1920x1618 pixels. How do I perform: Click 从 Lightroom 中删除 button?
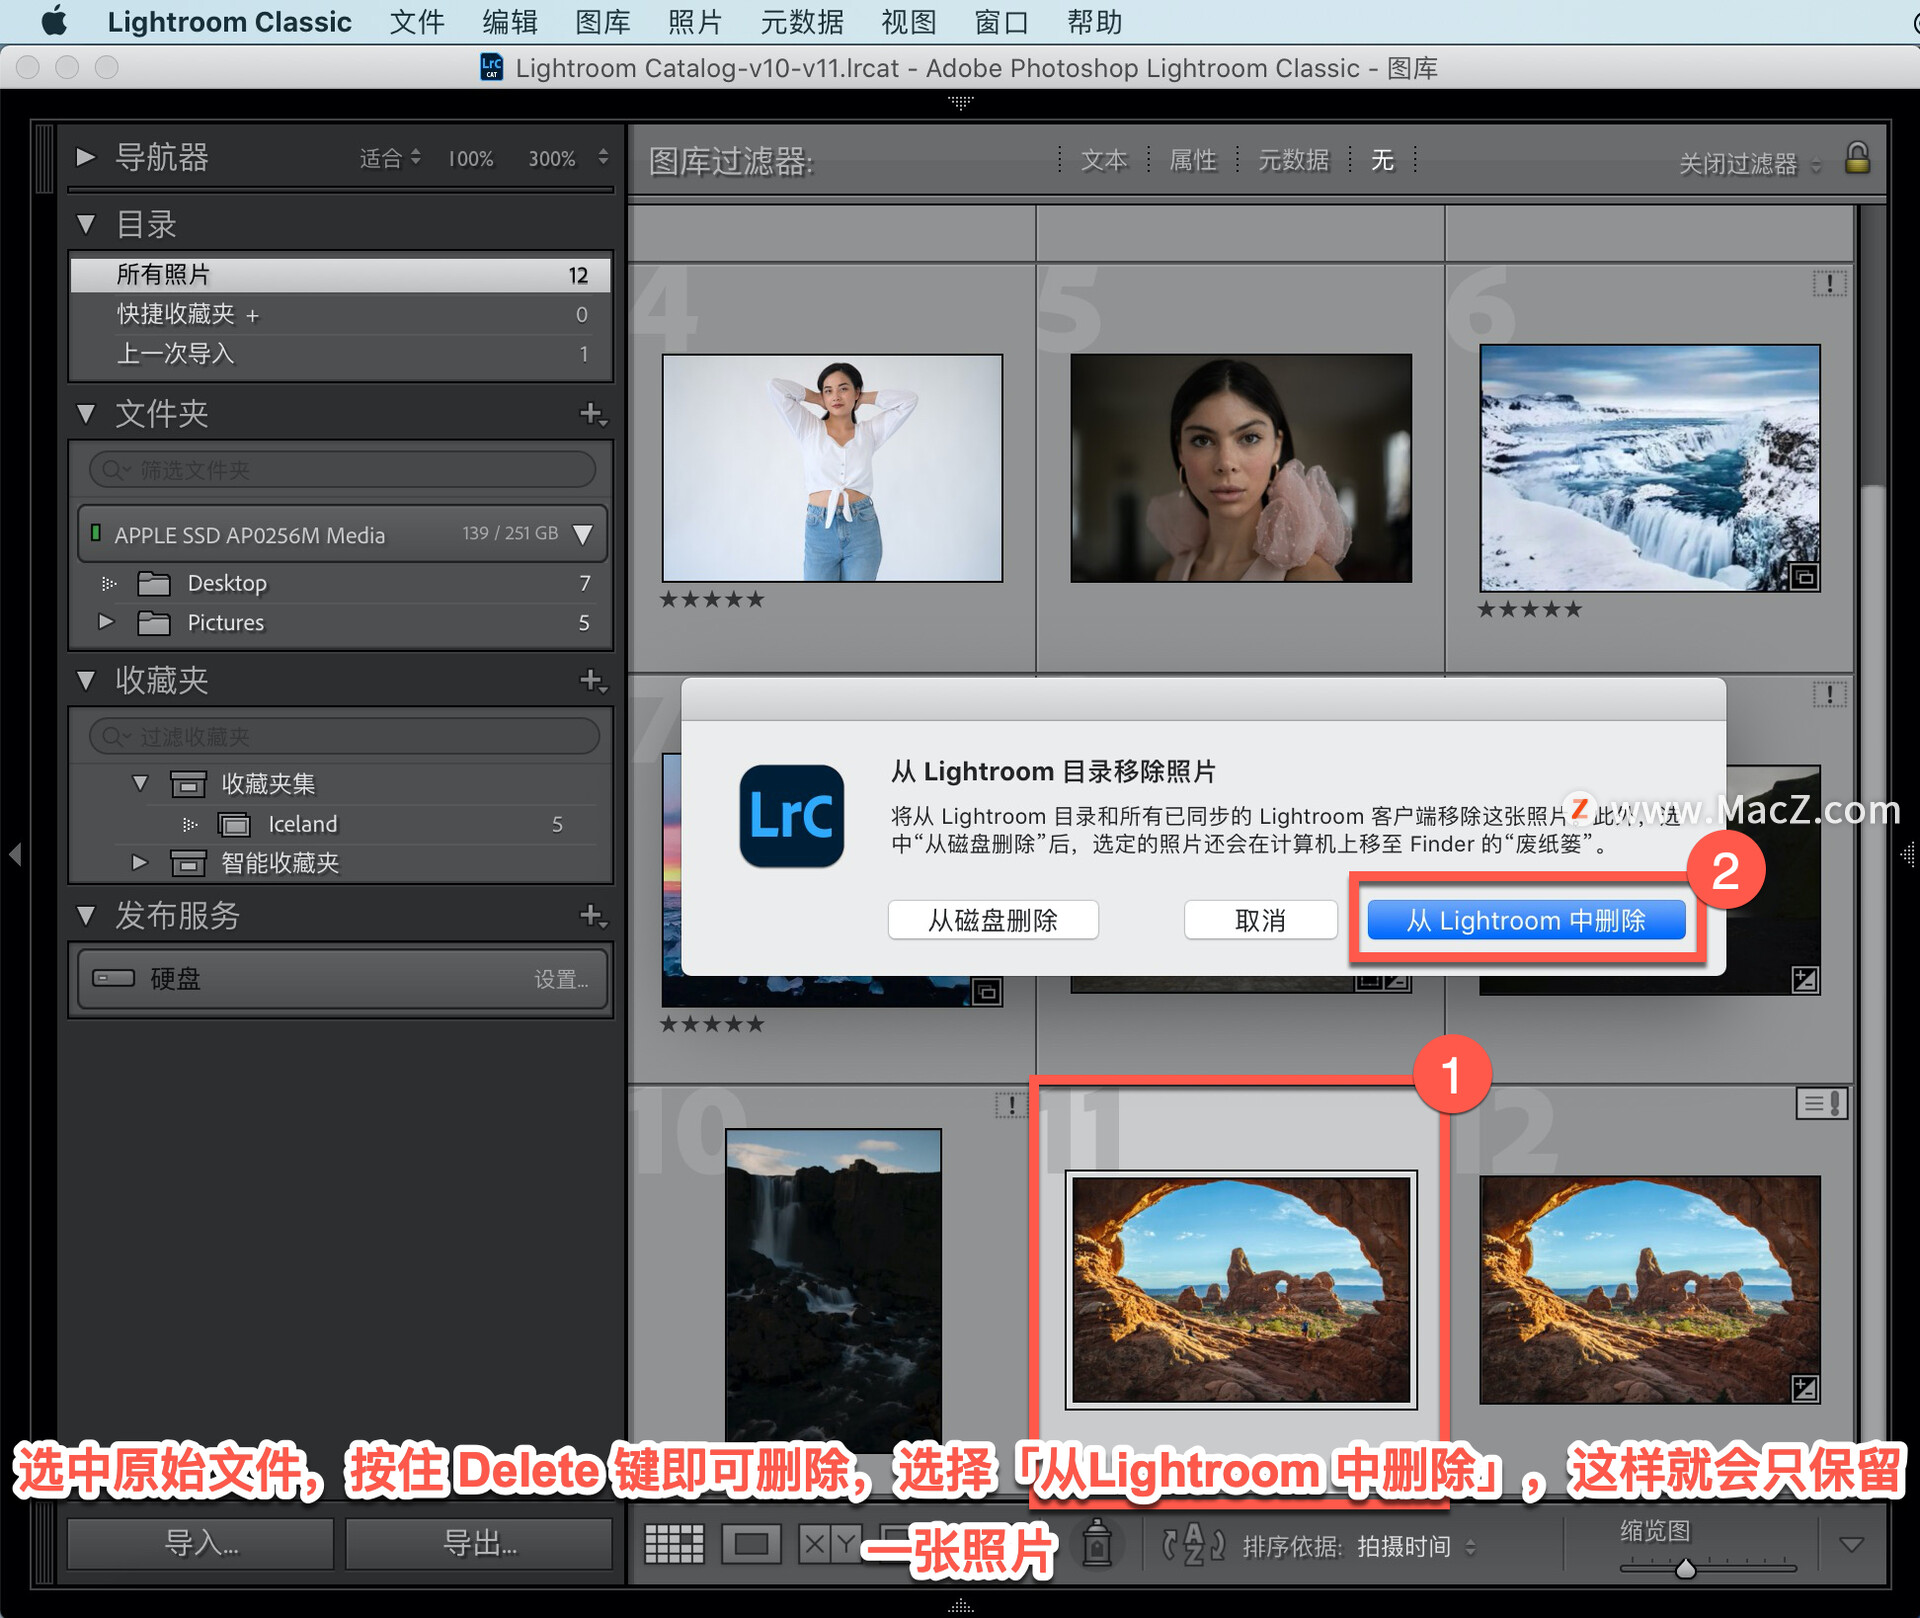pyautogui.click(x=1526, y=920)
